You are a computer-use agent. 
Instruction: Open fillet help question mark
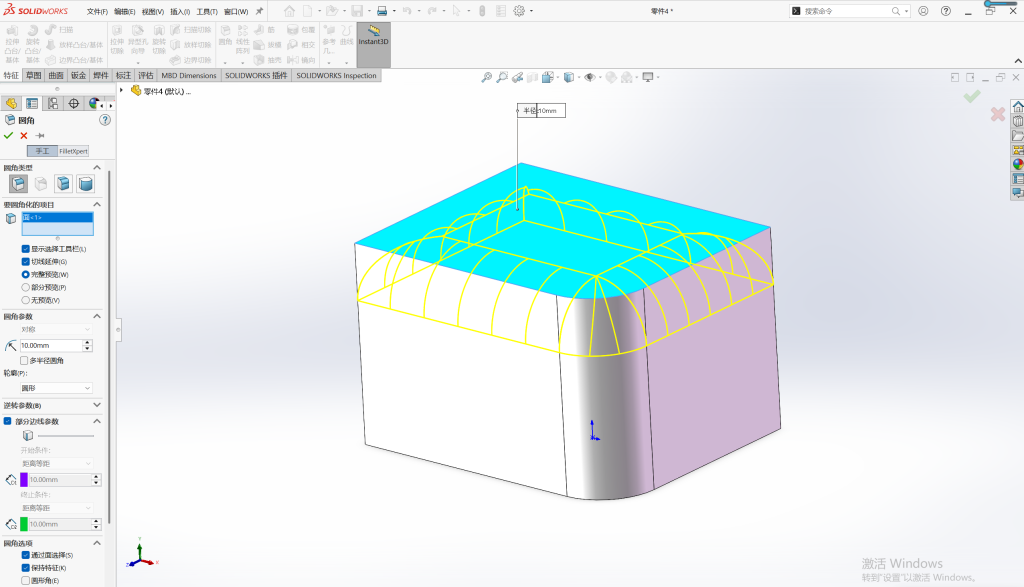coord(104,120)
